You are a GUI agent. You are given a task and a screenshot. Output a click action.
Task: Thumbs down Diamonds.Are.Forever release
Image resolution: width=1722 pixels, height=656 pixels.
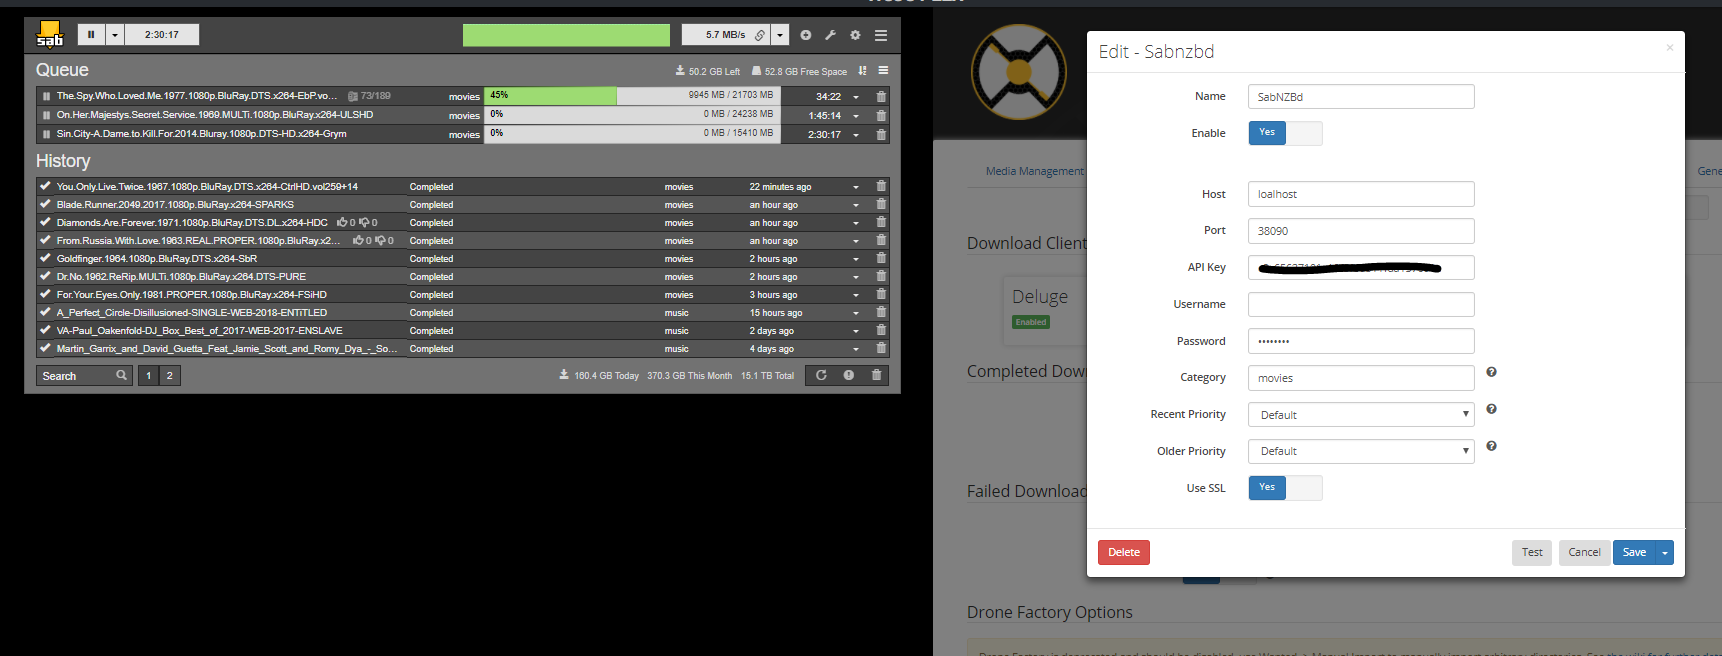[364, 222]
